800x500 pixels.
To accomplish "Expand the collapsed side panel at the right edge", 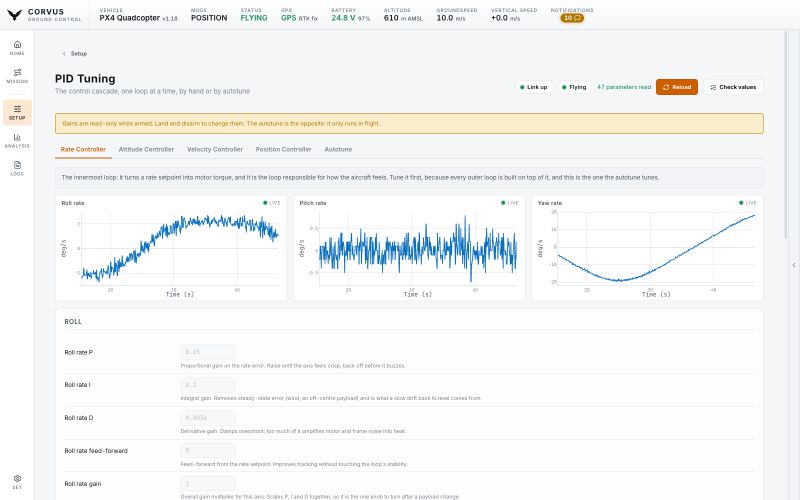I will pyautogui.click(x=794, y=265).
